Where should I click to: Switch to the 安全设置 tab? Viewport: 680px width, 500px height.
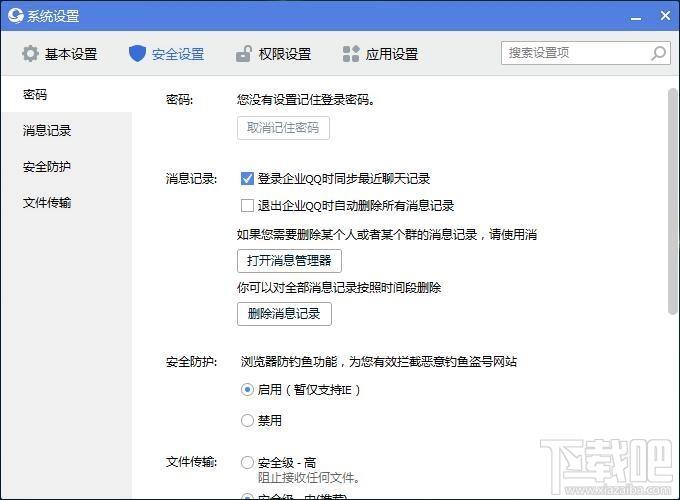[167, 54]
